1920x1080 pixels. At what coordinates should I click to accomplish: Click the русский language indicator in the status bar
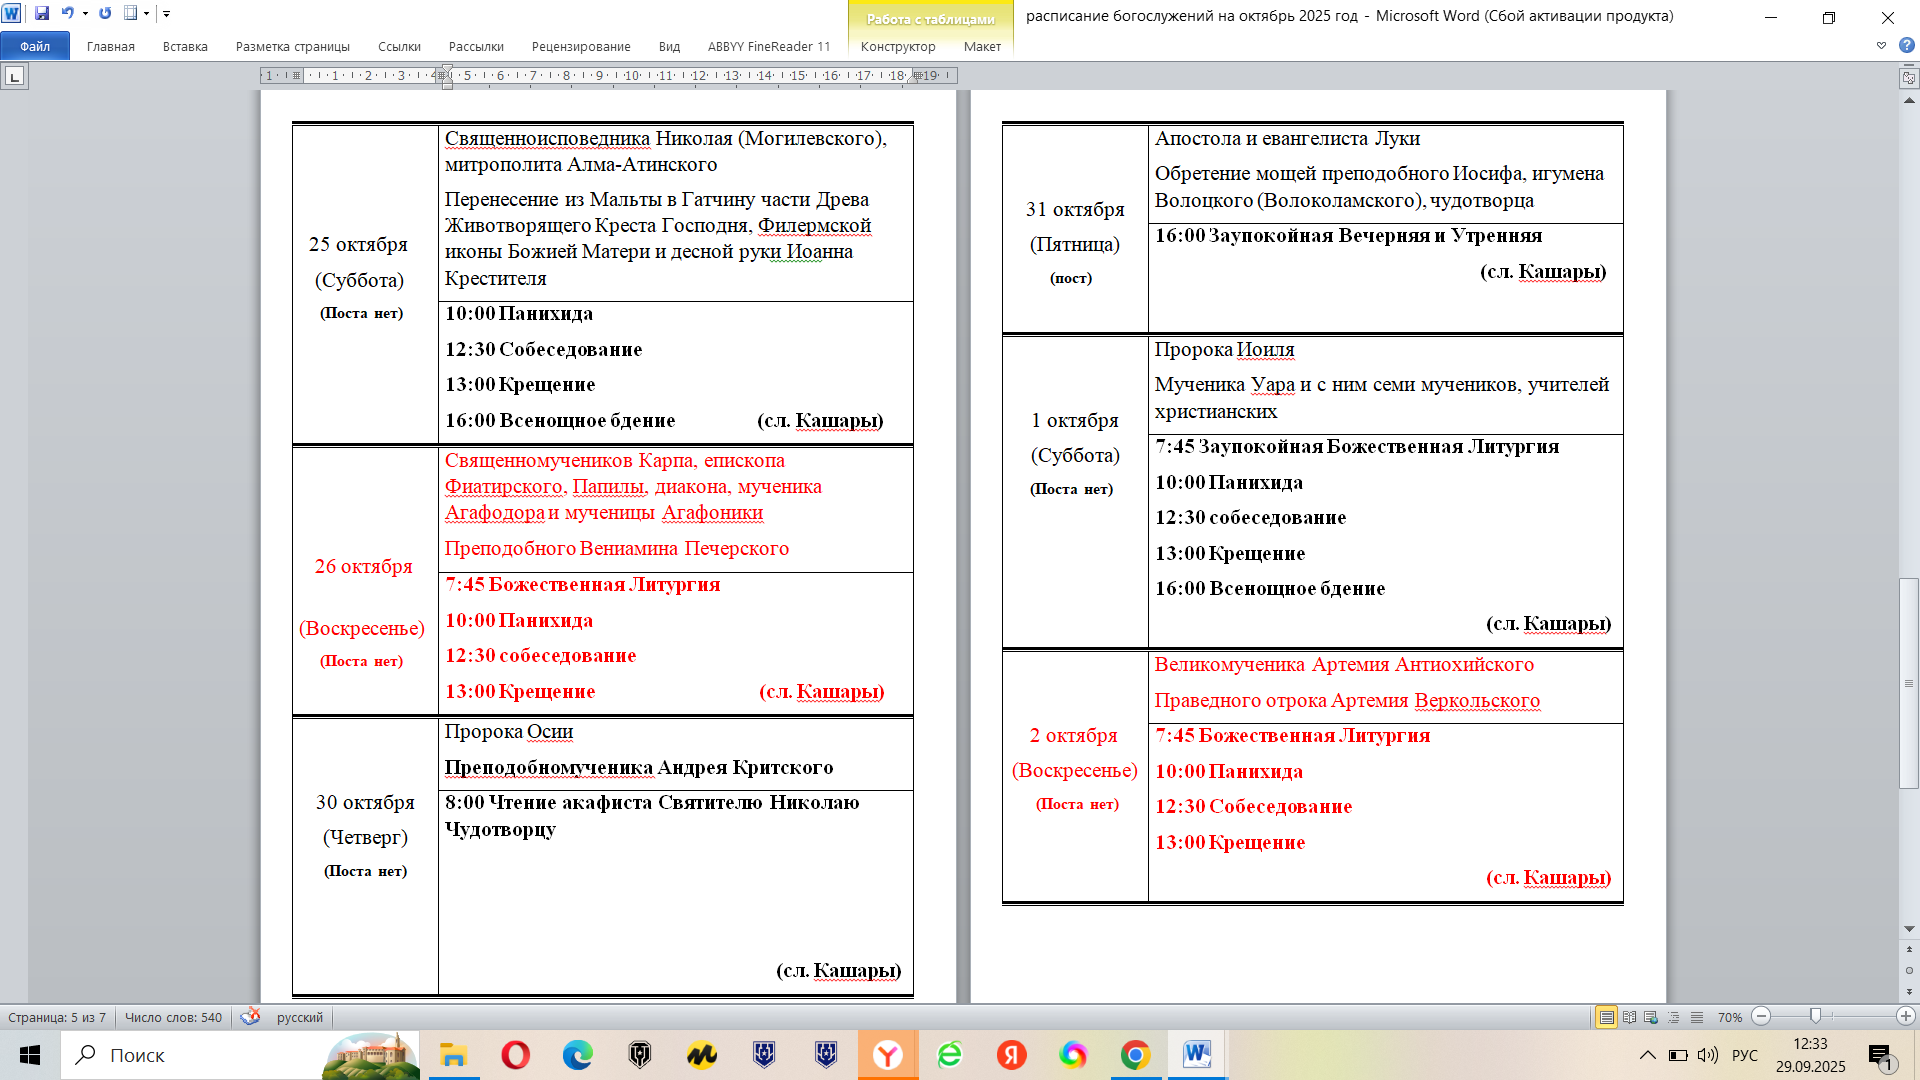click(x=299, y=1017)
